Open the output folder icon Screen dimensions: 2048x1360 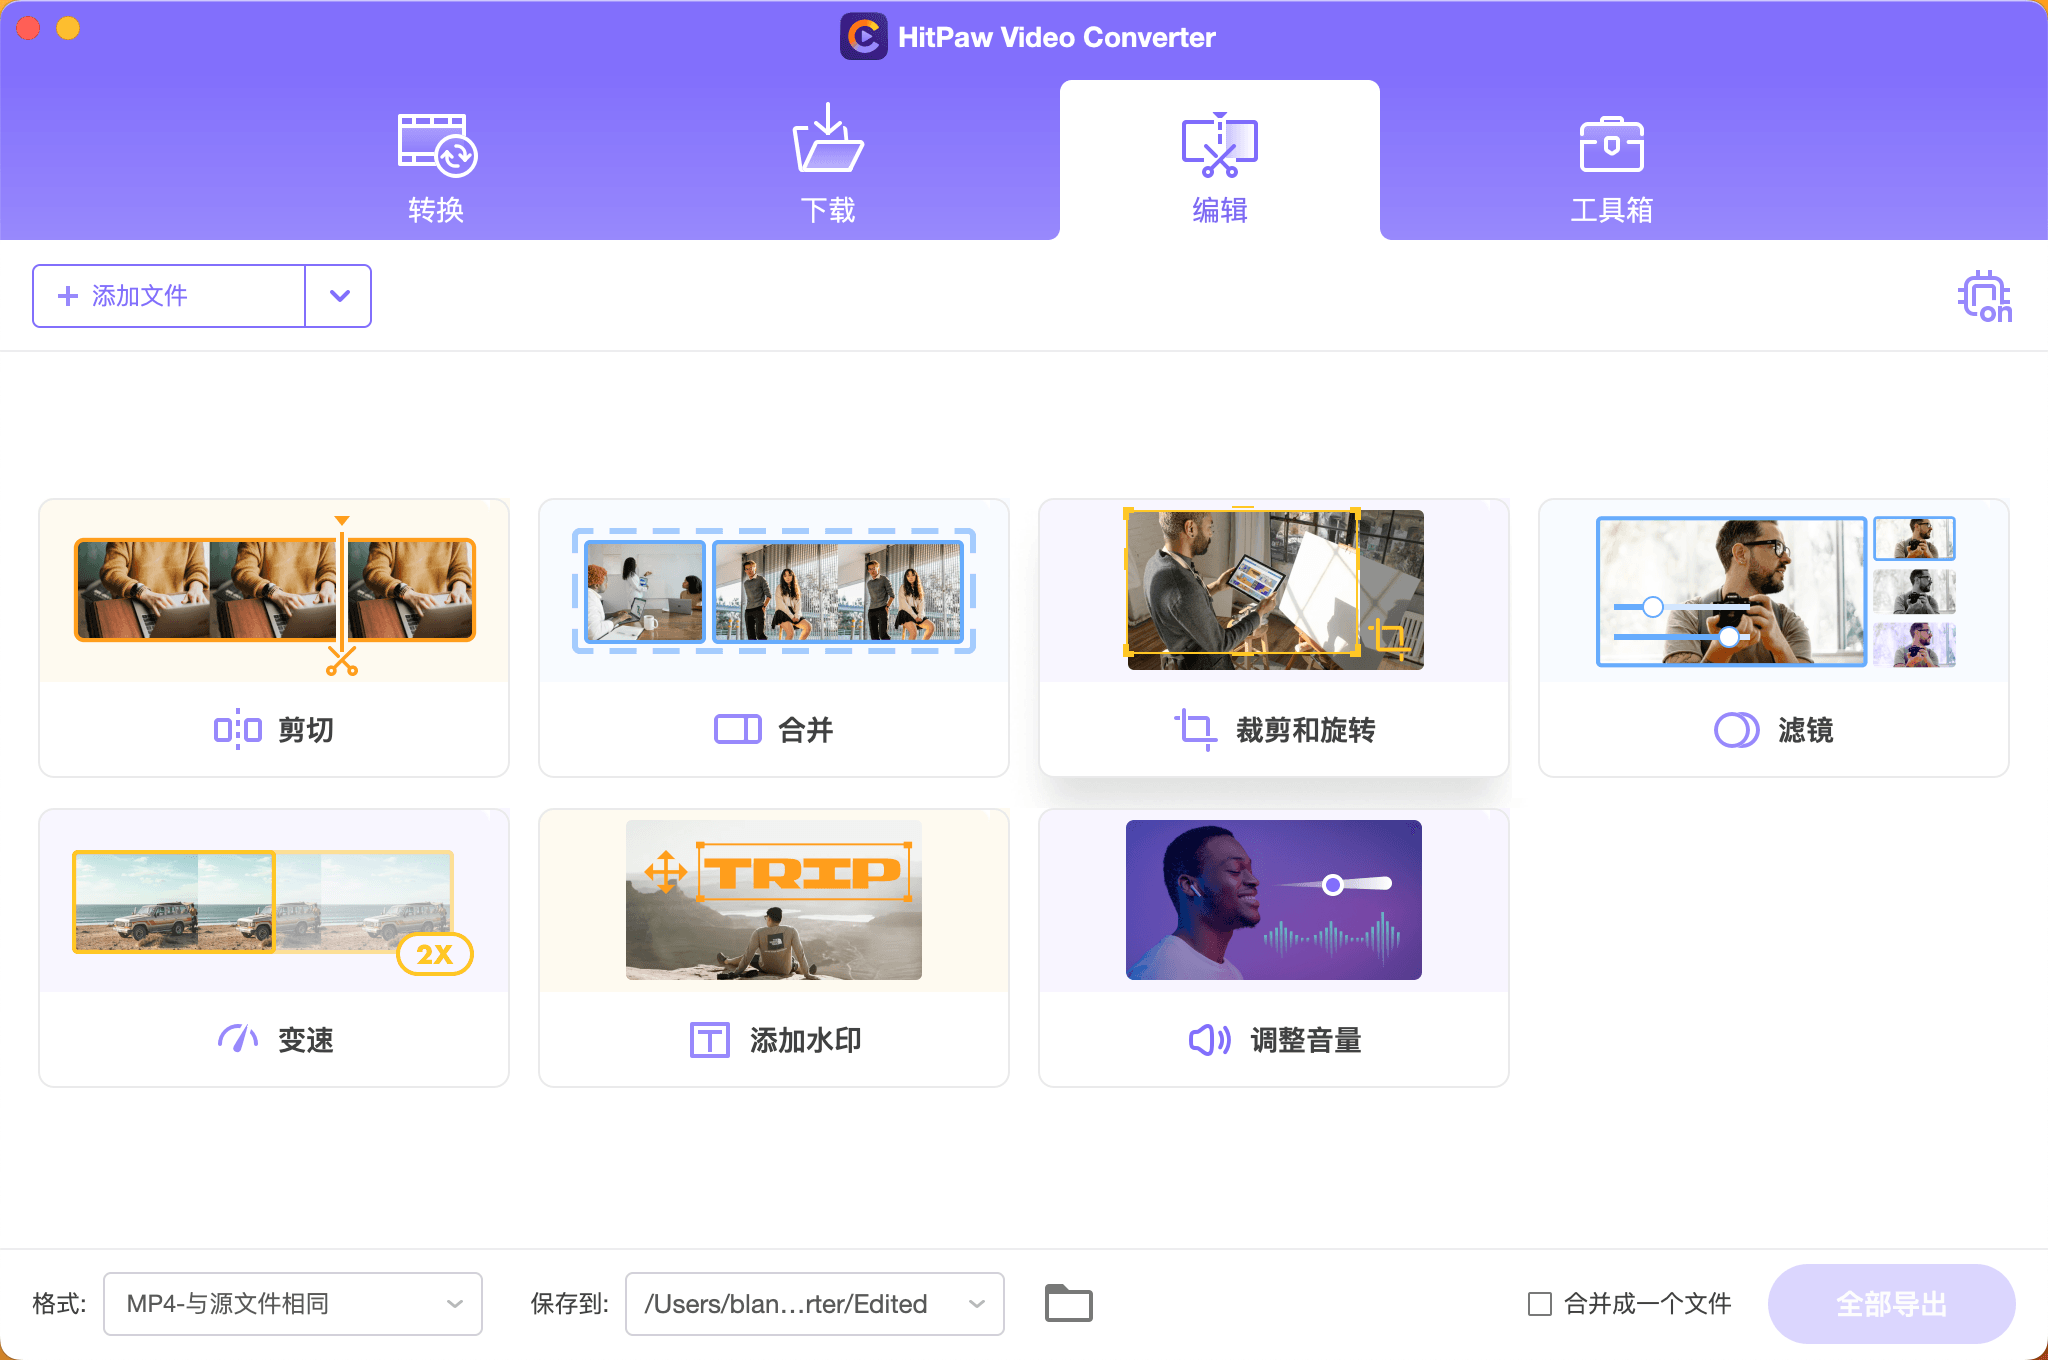(x=1069, y=1303)
